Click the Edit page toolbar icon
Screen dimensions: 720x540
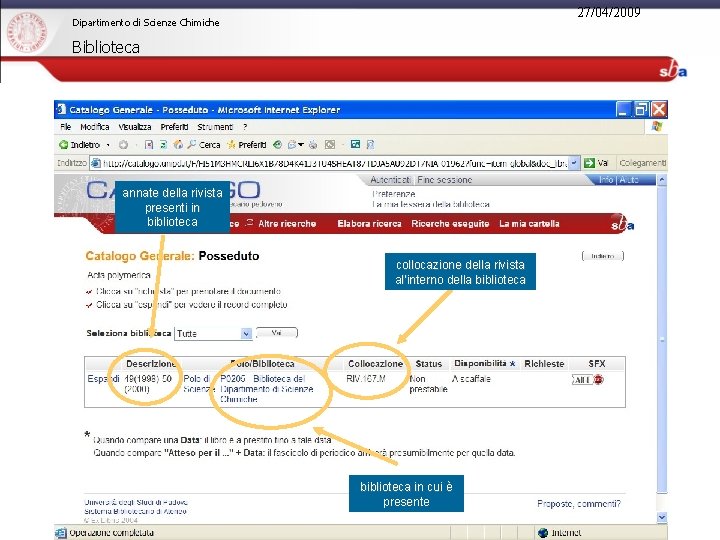pos(330,145)
